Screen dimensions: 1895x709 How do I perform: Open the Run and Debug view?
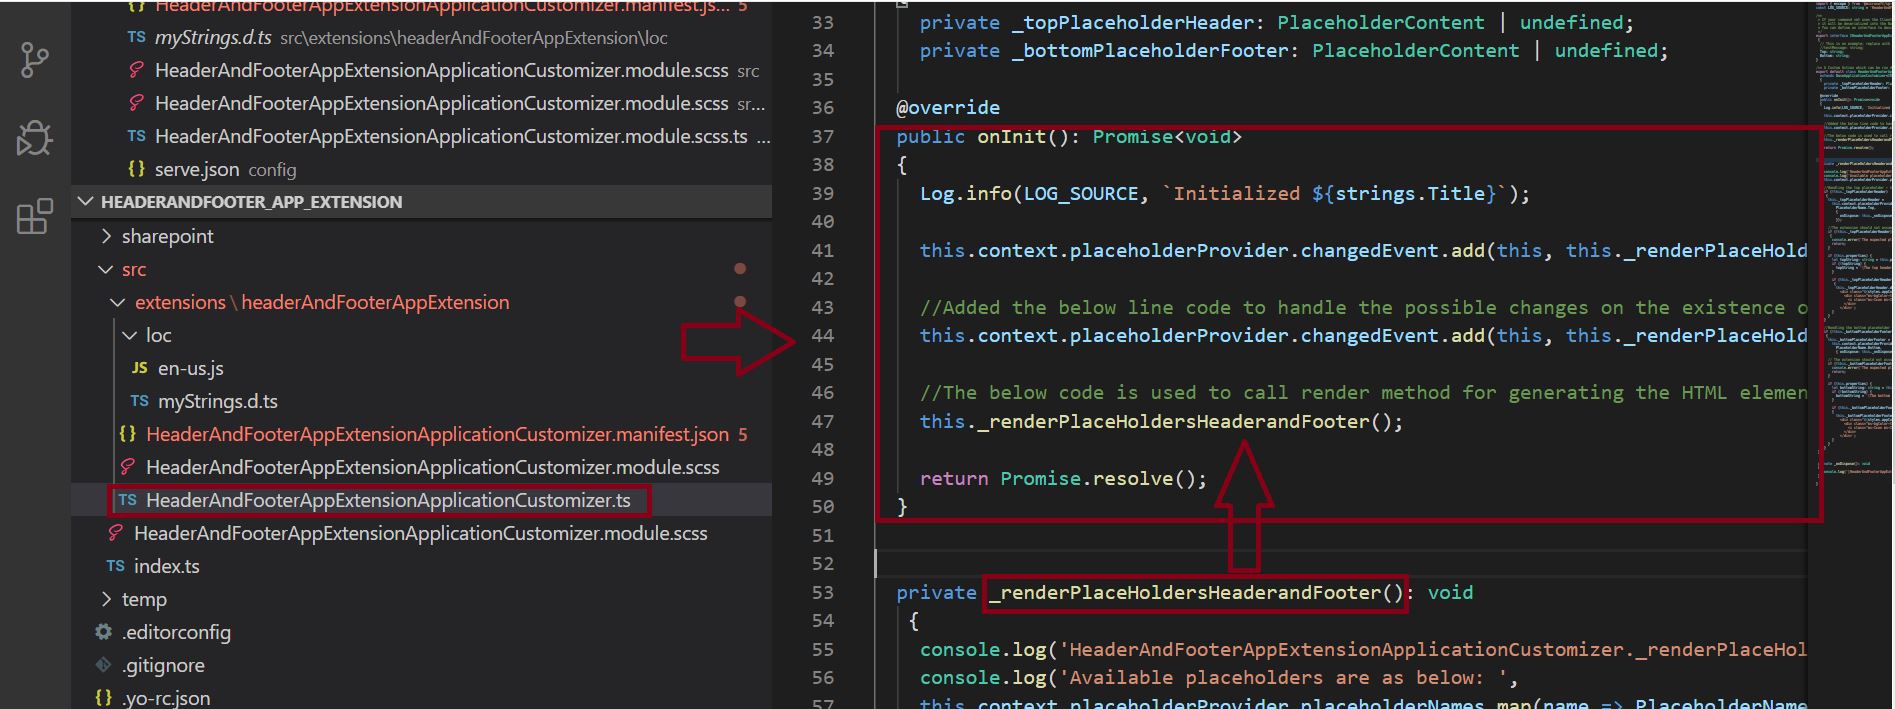tap(34, 138)
